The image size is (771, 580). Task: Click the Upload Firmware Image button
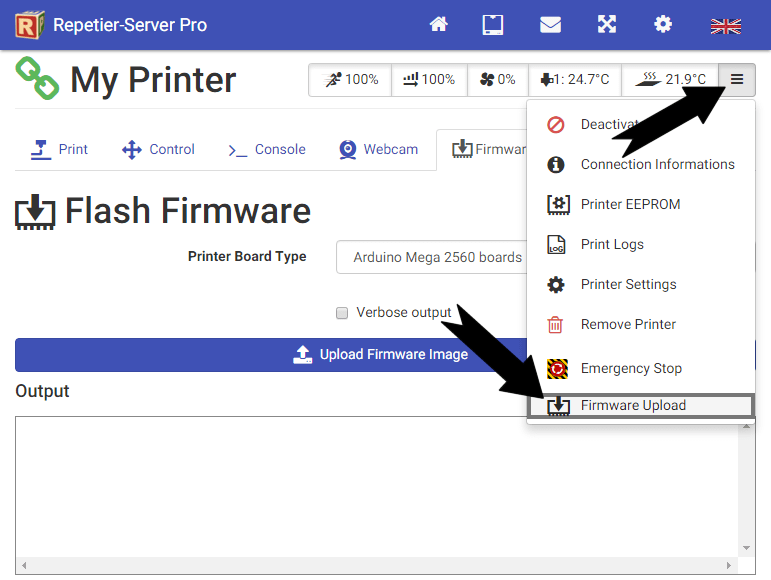coord(270,355)
